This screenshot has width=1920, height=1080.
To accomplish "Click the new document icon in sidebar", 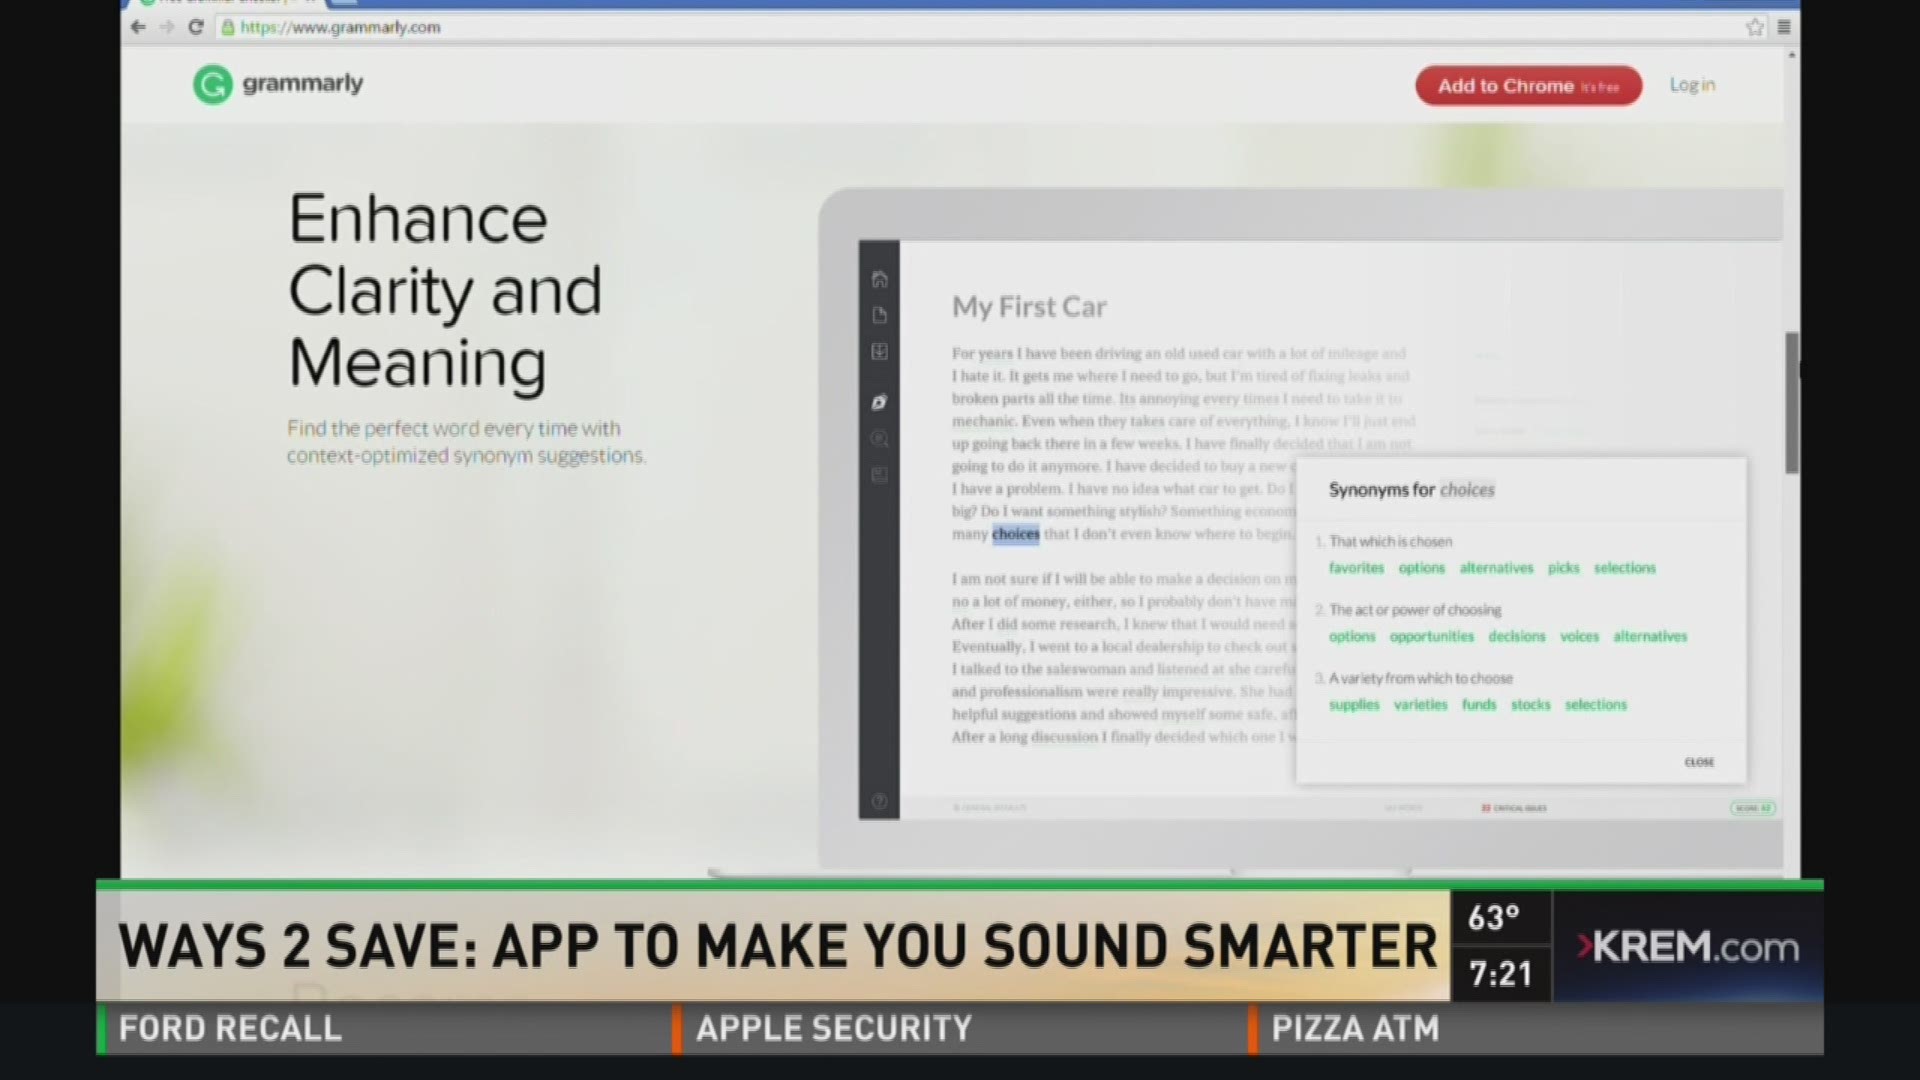I will (879, 315).
